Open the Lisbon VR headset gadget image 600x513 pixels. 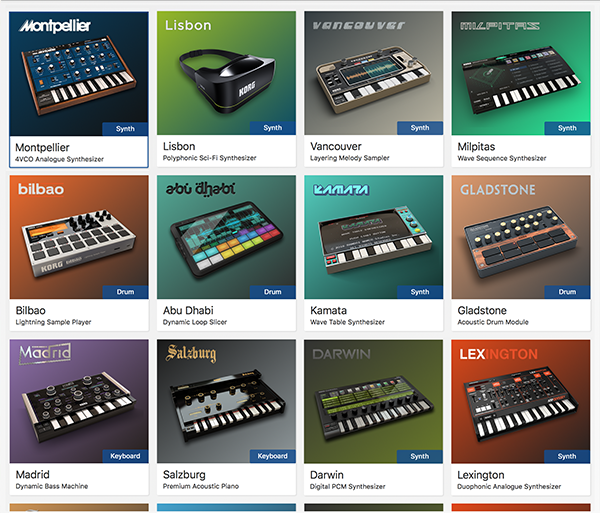coord(226,73)
